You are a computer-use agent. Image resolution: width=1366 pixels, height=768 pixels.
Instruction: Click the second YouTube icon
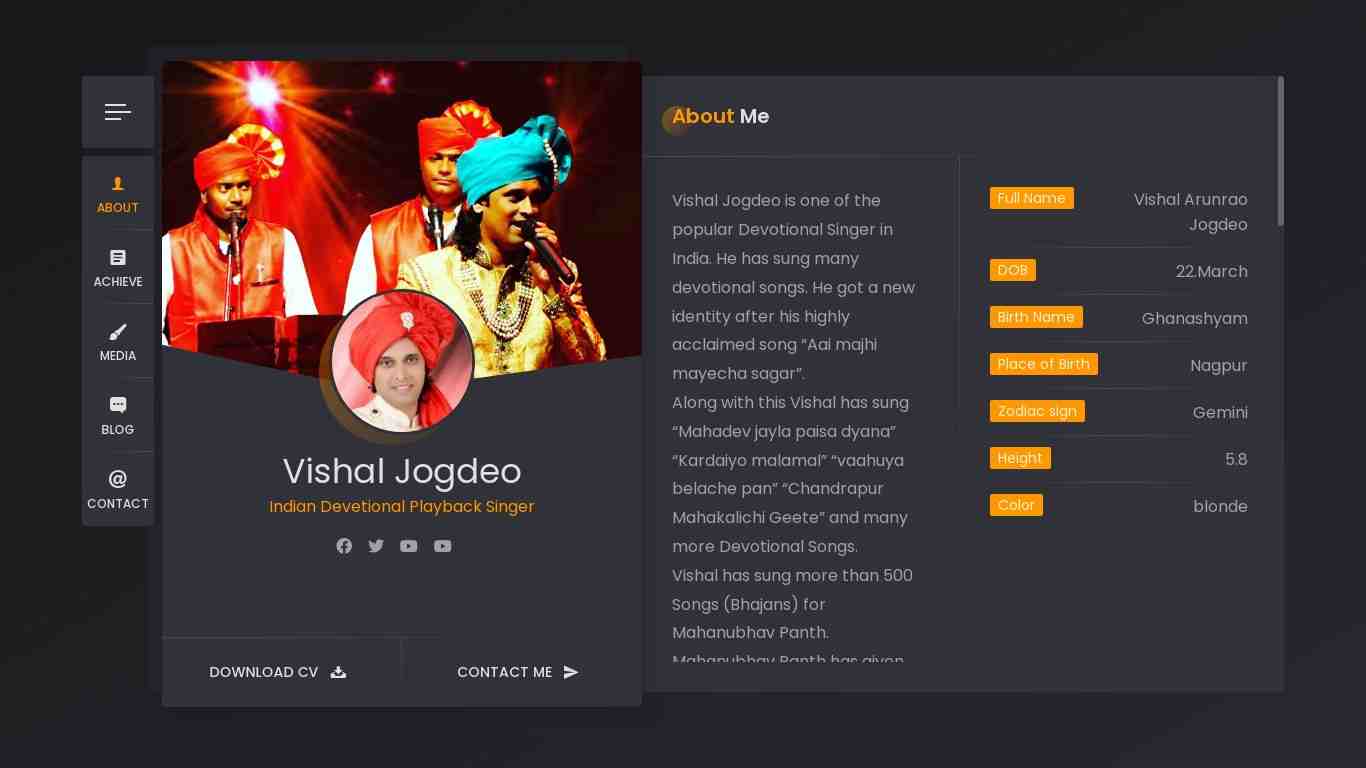point(443,546)
